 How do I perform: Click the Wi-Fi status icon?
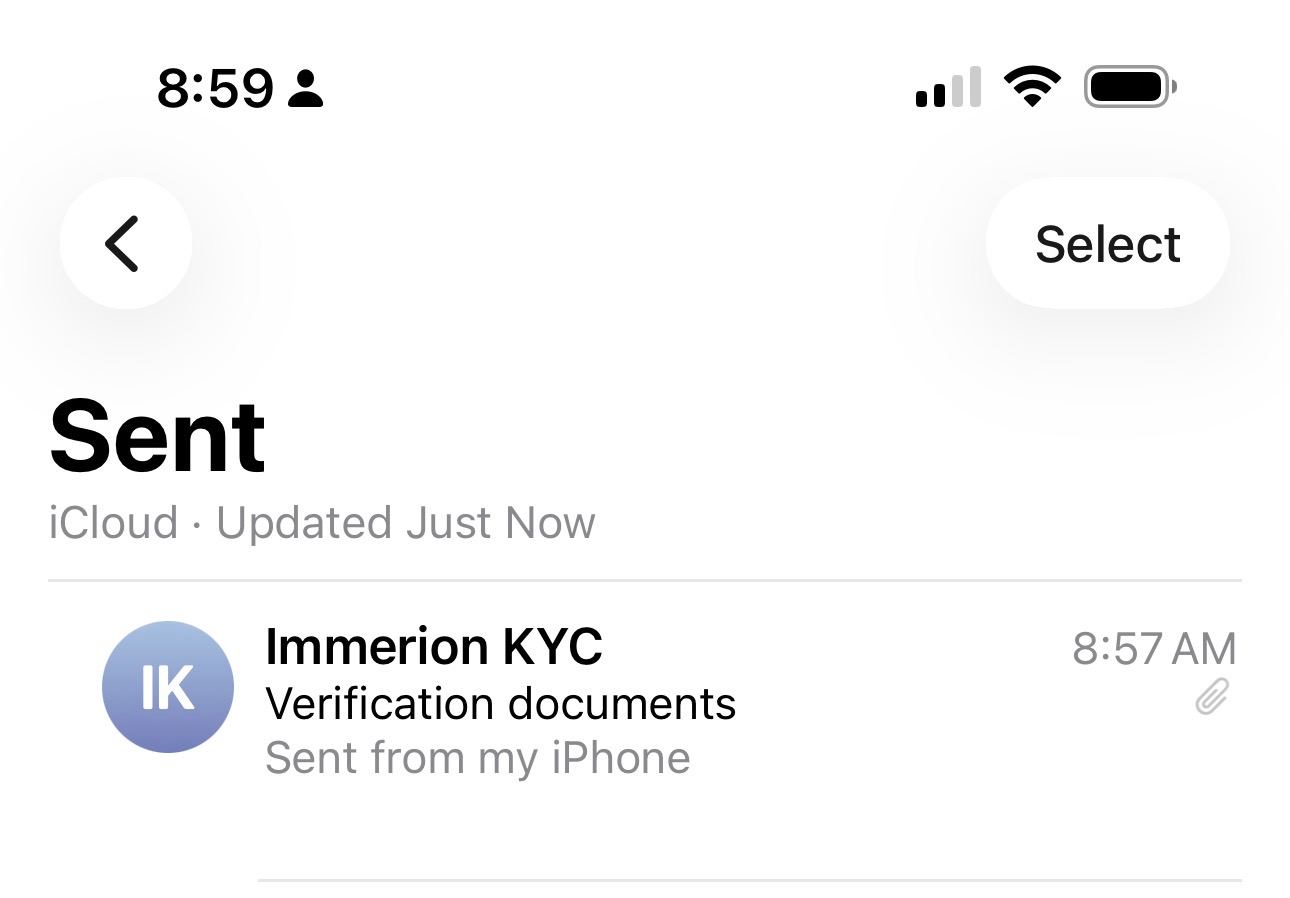tap(1033, 87)
